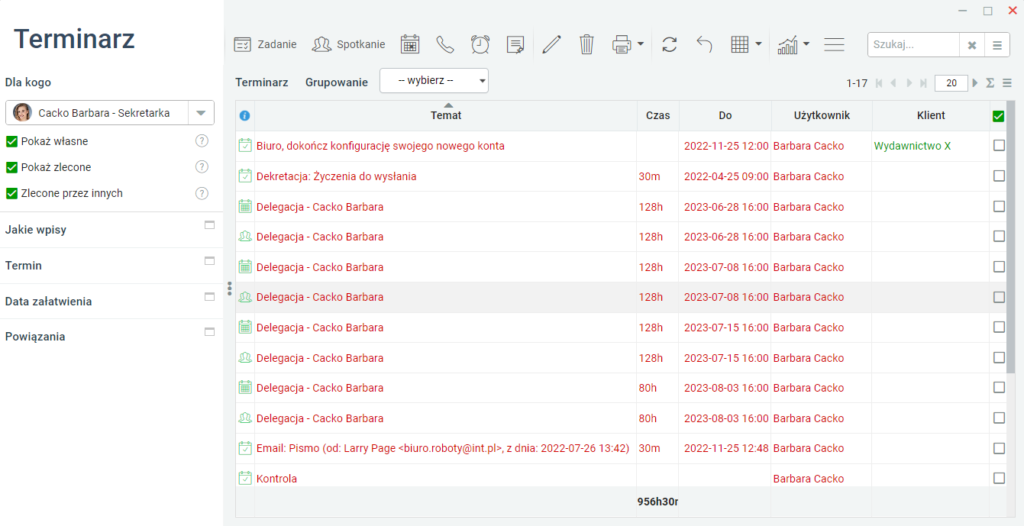Open Wydawnictwo X client link

click(912, 146)
